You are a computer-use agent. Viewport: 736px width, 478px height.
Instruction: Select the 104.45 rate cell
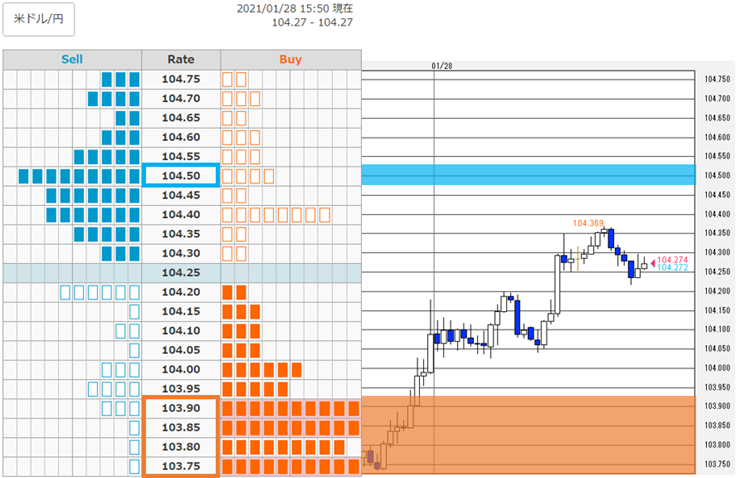[181, 195]
